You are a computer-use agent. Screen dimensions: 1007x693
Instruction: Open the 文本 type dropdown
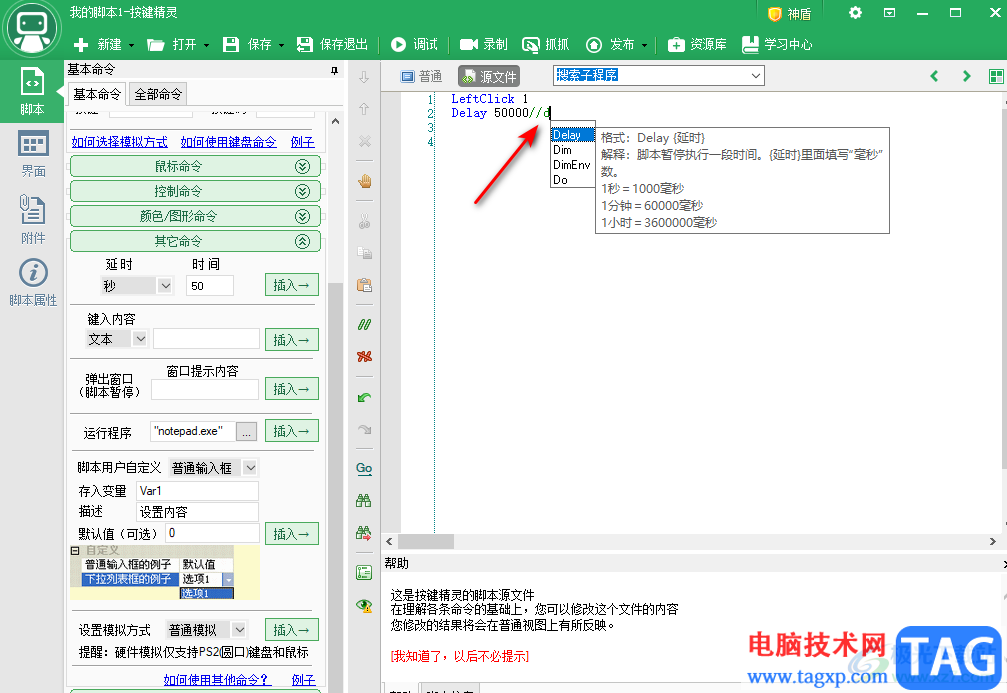click(140, 338)
